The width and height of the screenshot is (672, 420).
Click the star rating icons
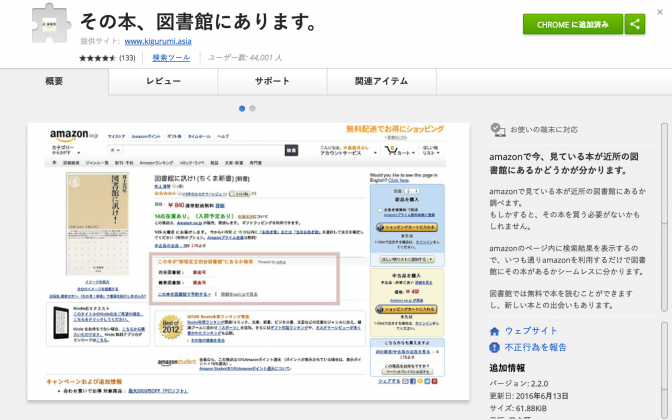(x=98, y=58)
